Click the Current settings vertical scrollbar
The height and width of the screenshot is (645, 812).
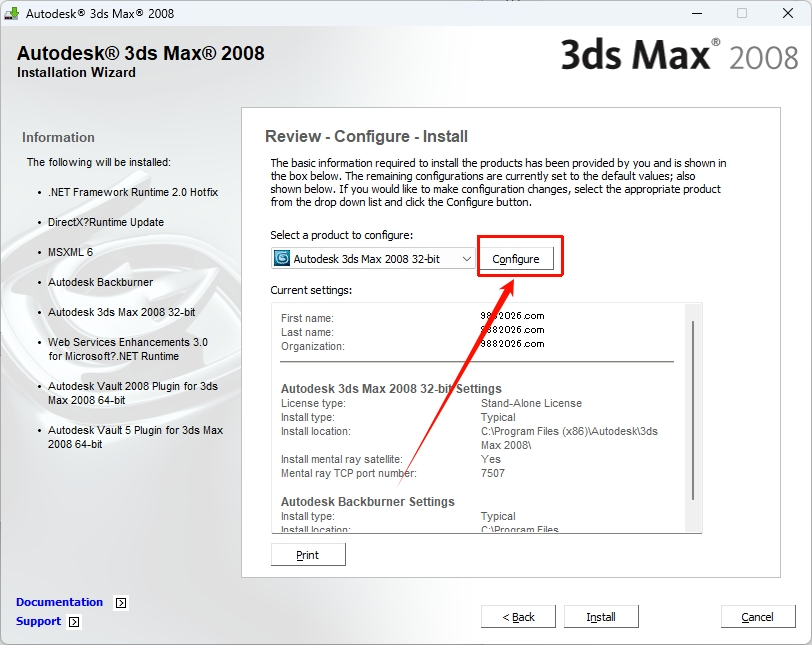(692, 410)
